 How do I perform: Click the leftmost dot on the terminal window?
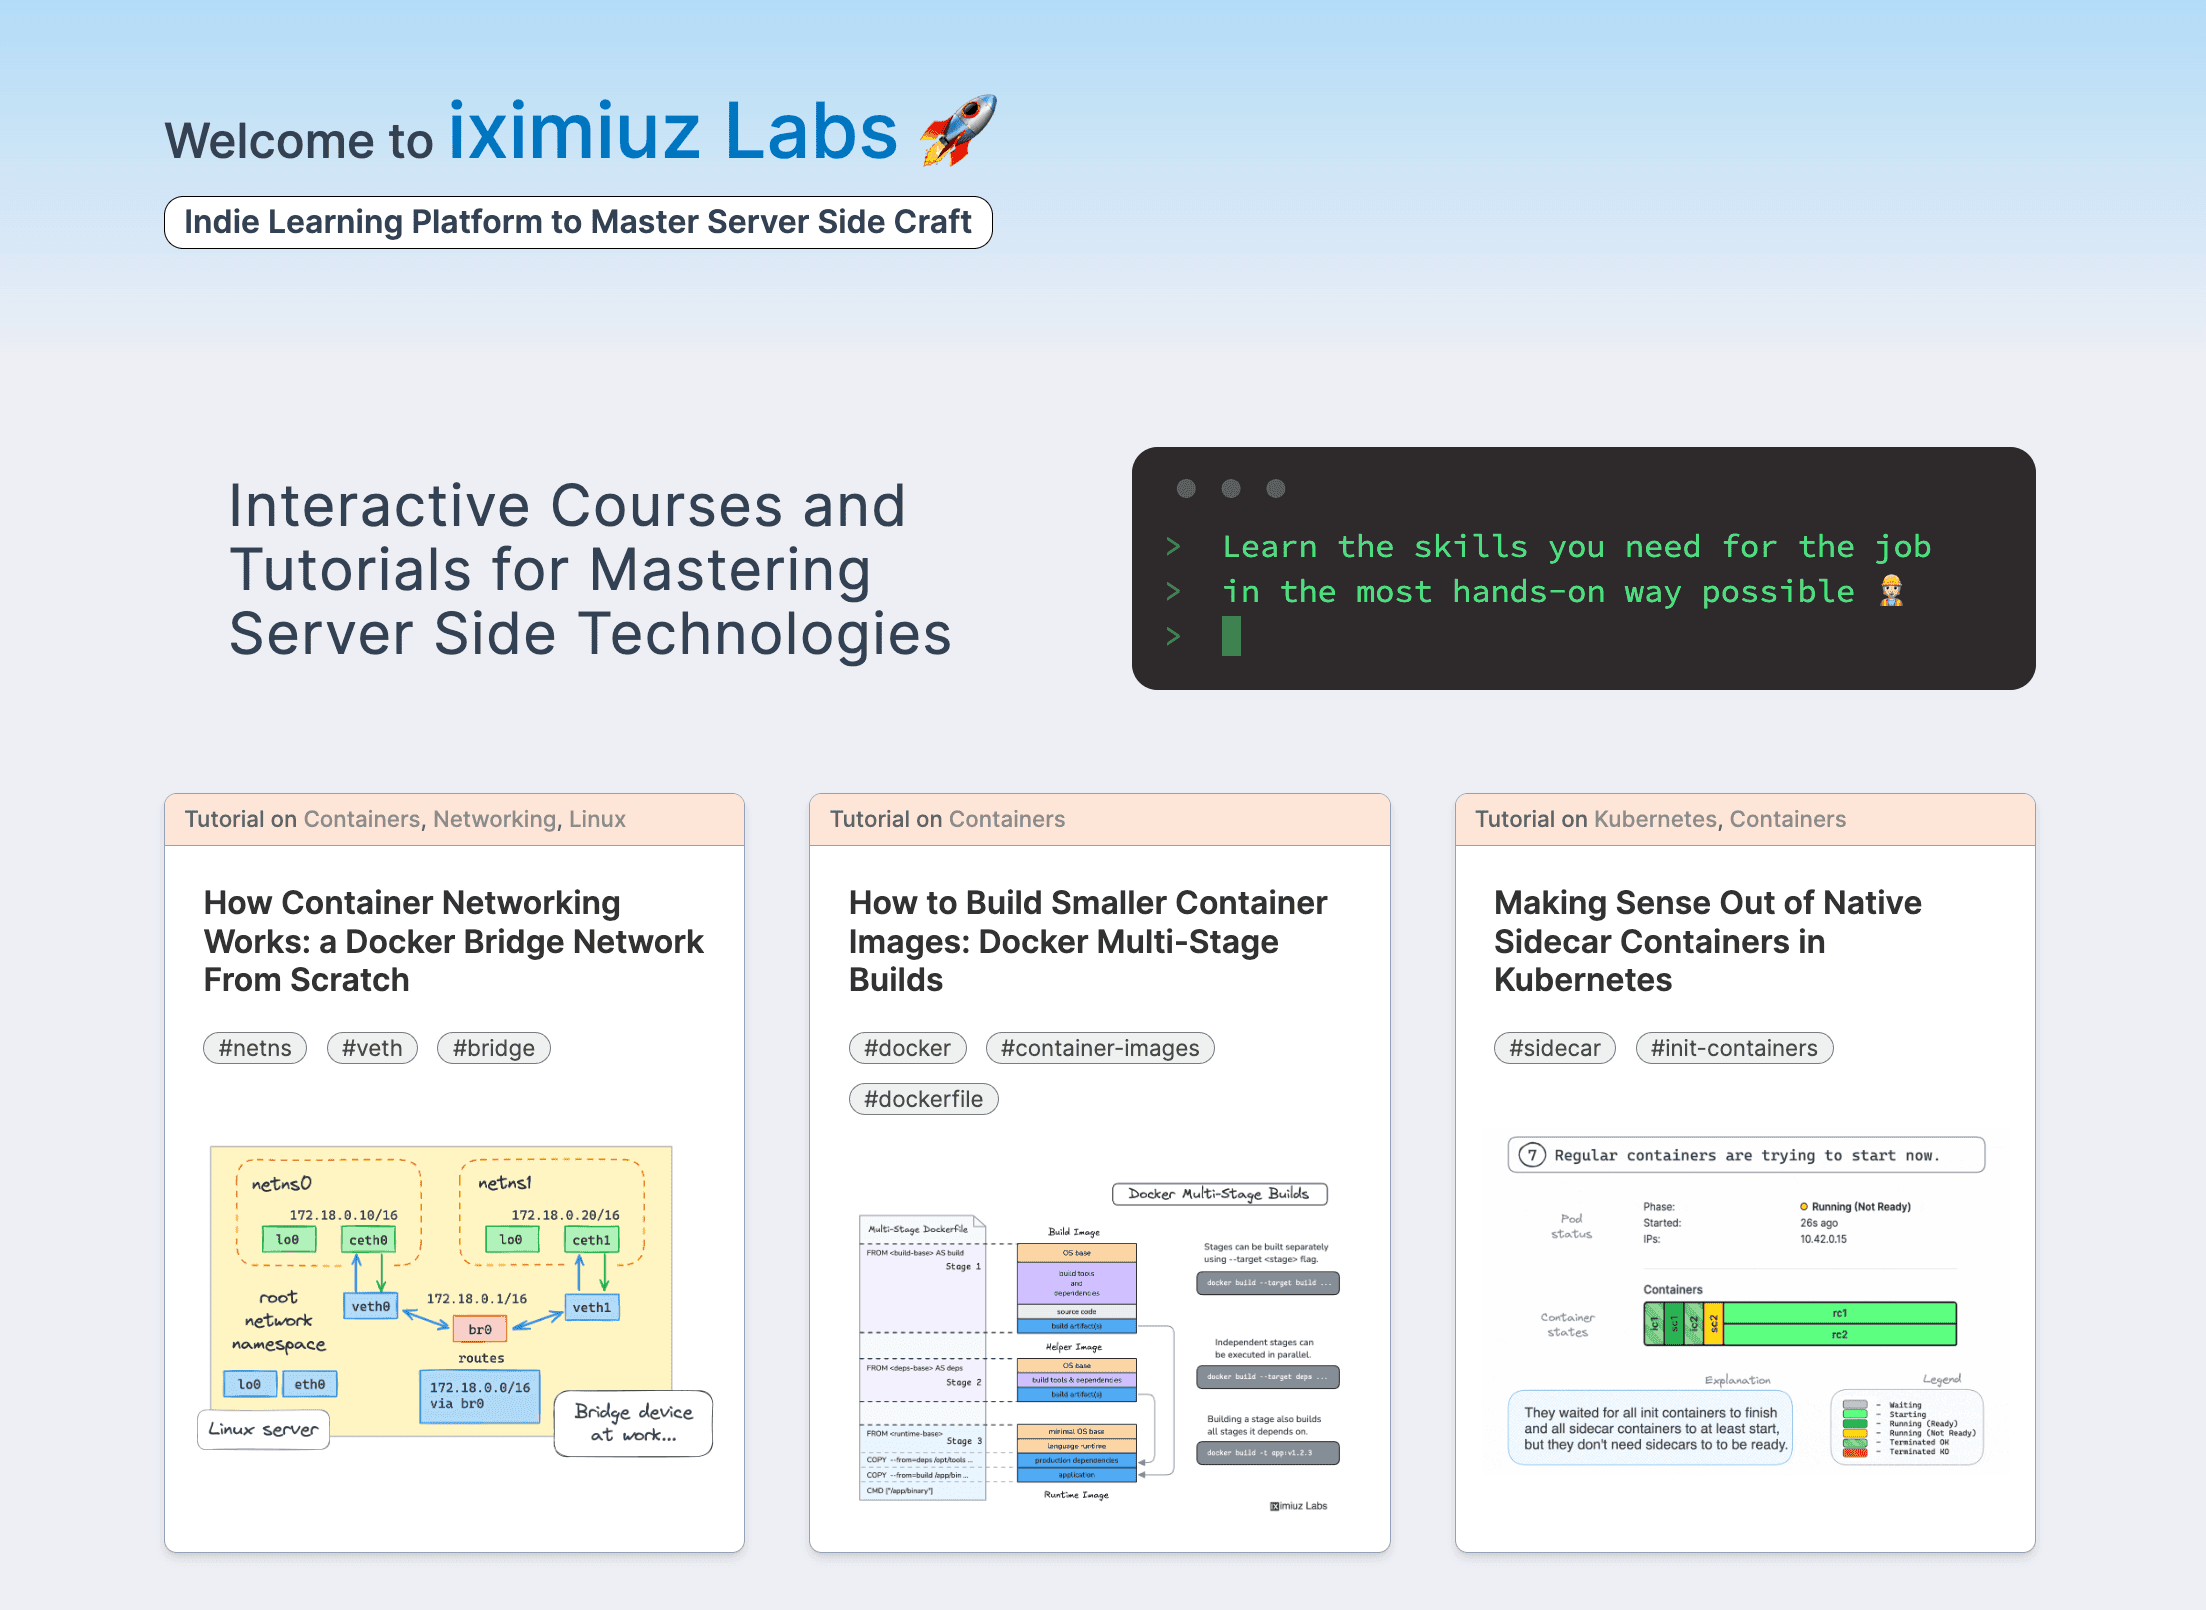[x=1188, y=489]
